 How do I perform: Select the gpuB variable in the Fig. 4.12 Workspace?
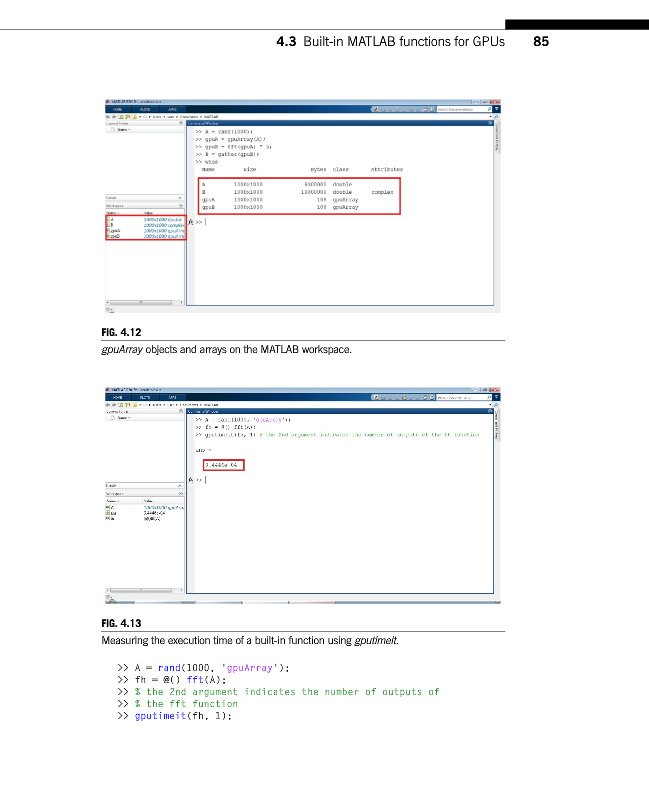pyautogui.click(x=114, y=236)
